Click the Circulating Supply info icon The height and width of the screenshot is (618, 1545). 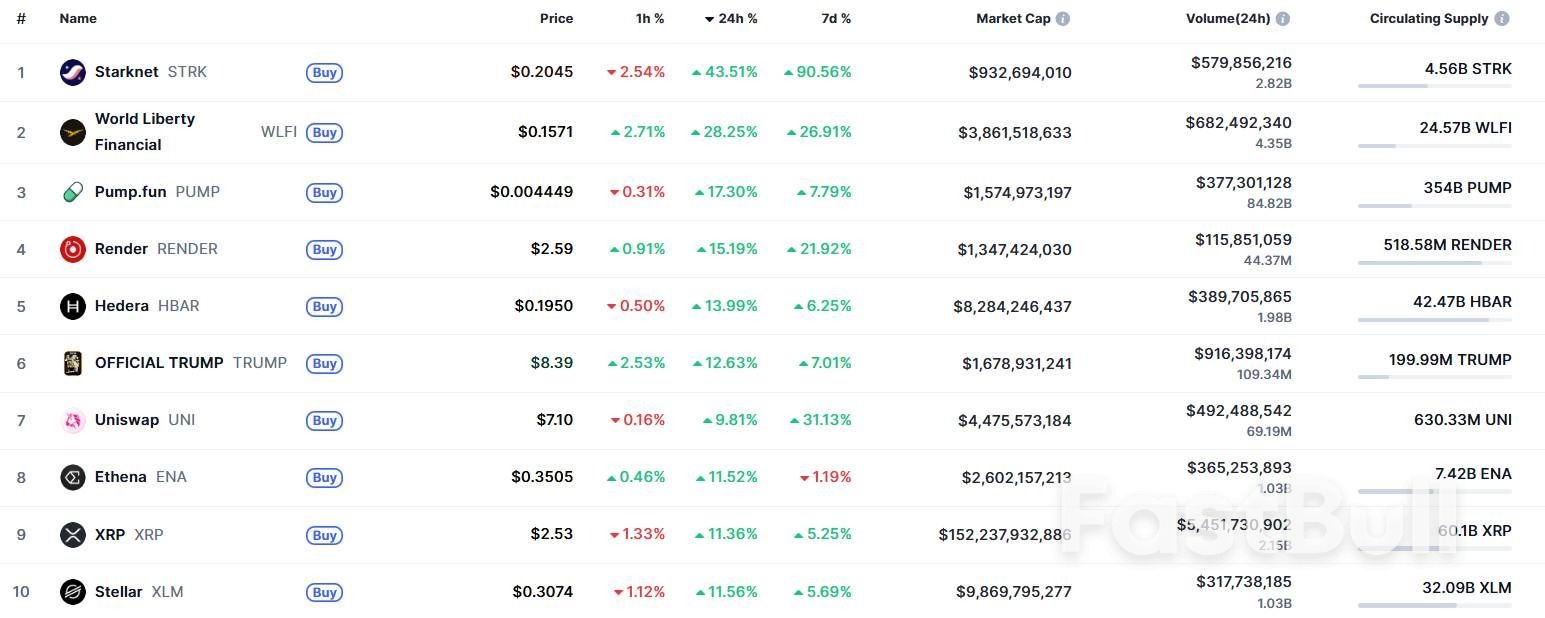click(1501, 19)
